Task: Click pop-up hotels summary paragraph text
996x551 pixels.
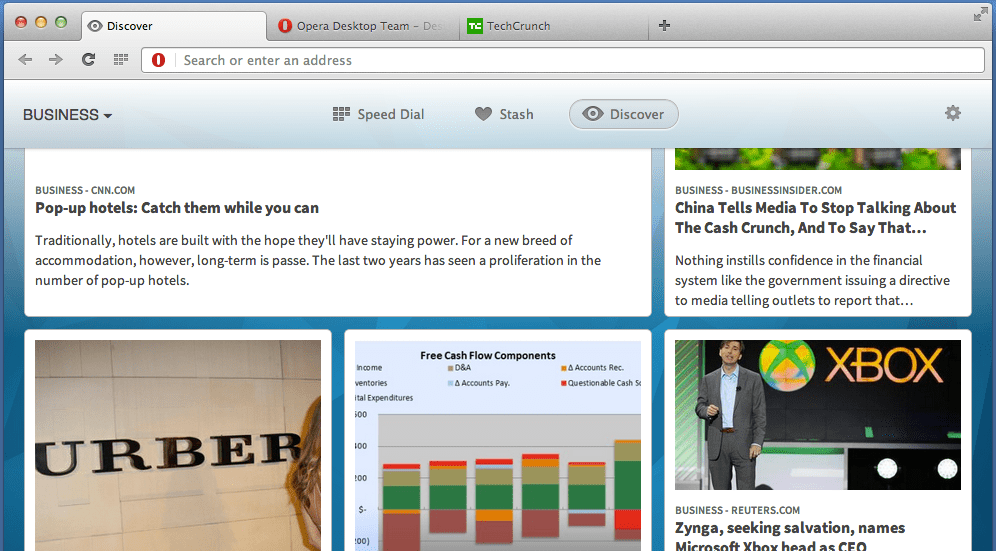Action: [x=318, y=261]
